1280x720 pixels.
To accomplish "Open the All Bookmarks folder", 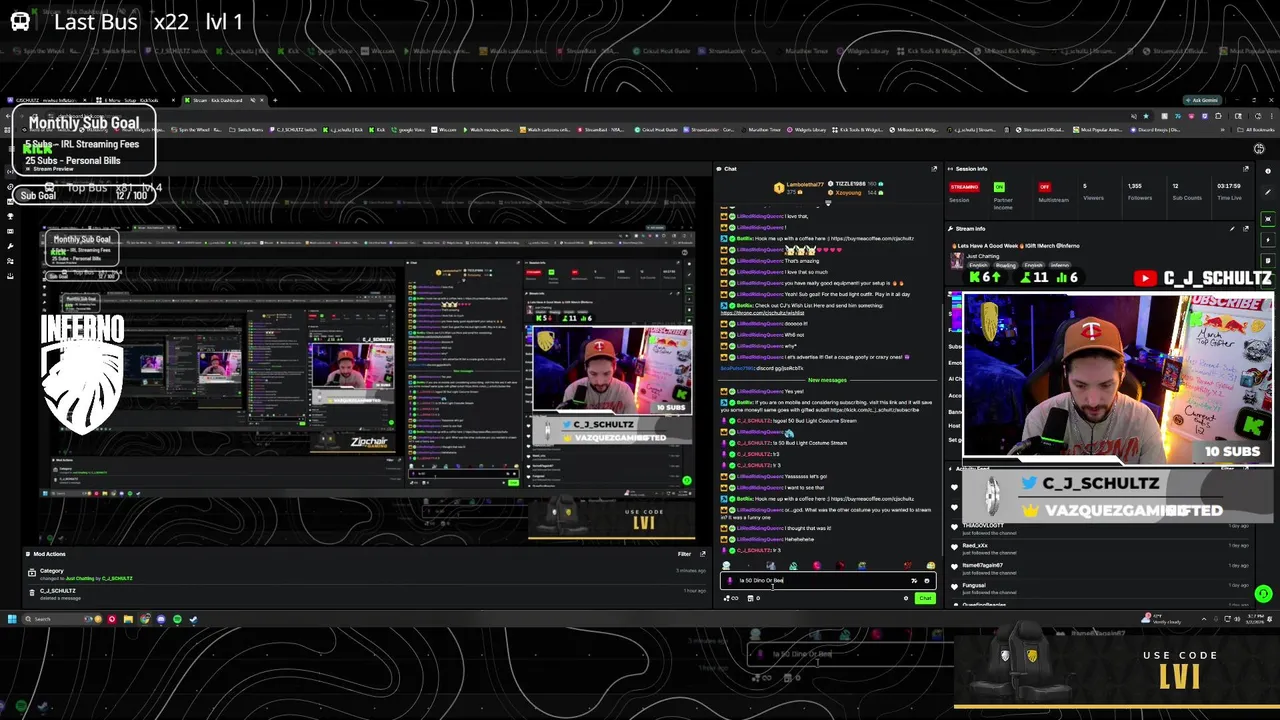I will (1257, 129).
